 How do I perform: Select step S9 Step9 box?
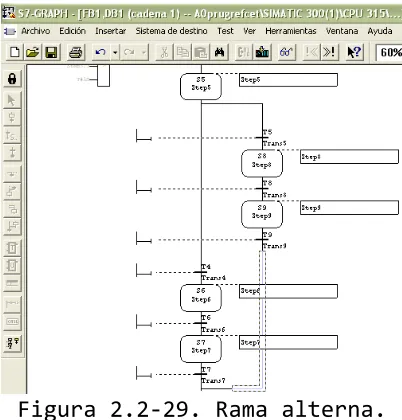(x=262, y=214)
